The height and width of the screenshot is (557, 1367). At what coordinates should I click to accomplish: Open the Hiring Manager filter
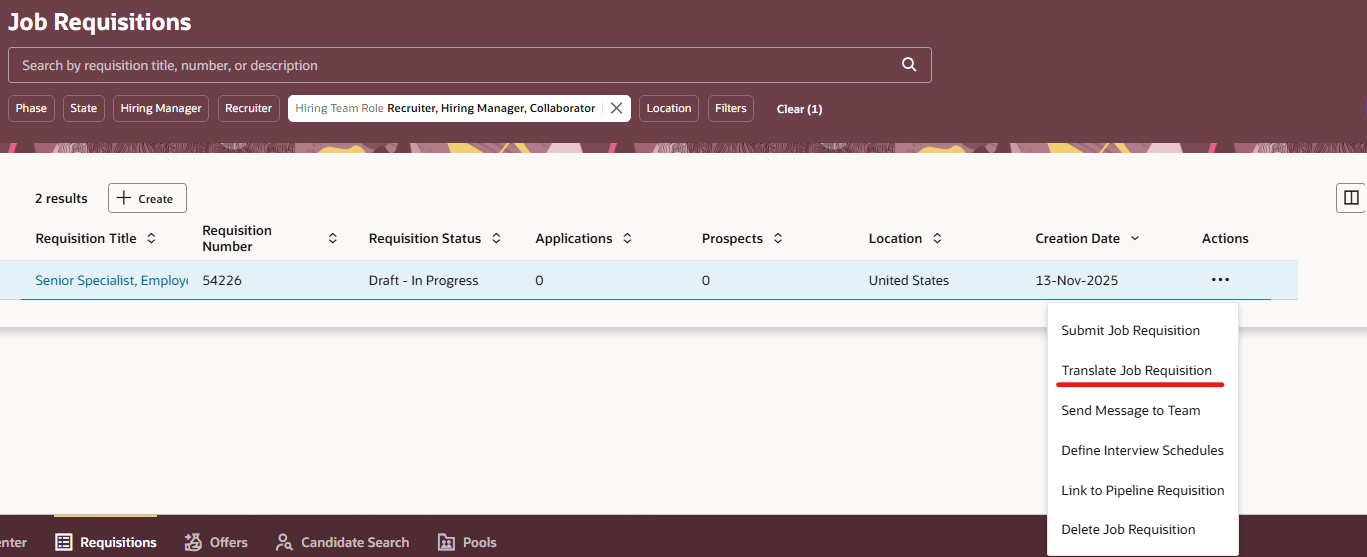[x=161, y=108]
